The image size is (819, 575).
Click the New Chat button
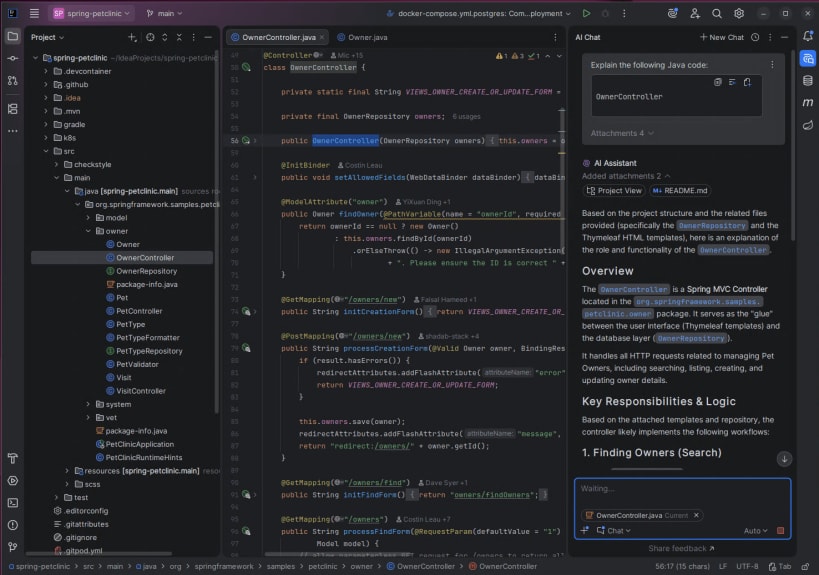click(721, 37)
